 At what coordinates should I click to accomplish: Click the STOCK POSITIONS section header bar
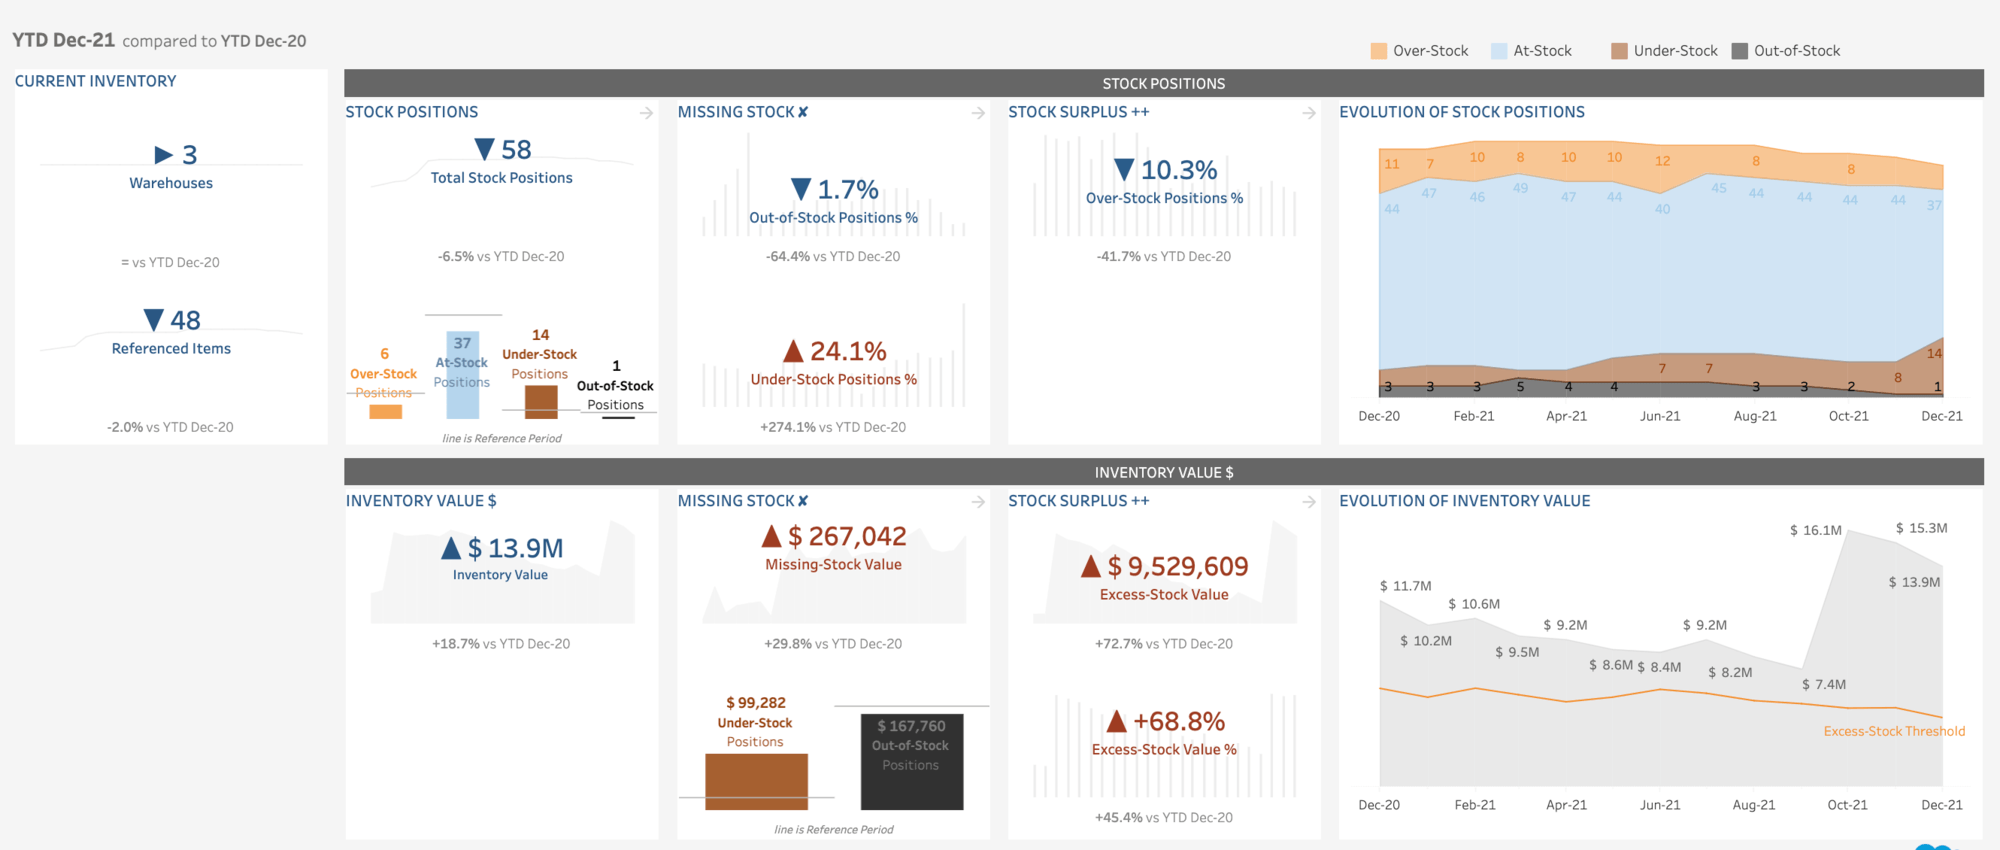pos(1163,83)
